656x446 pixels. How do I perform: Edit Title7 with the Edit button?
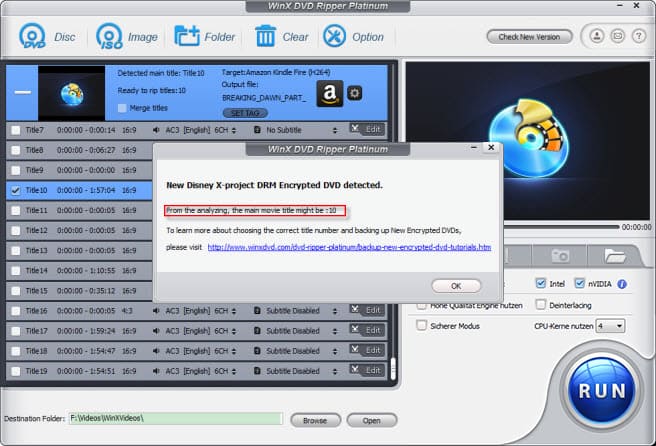367,129
